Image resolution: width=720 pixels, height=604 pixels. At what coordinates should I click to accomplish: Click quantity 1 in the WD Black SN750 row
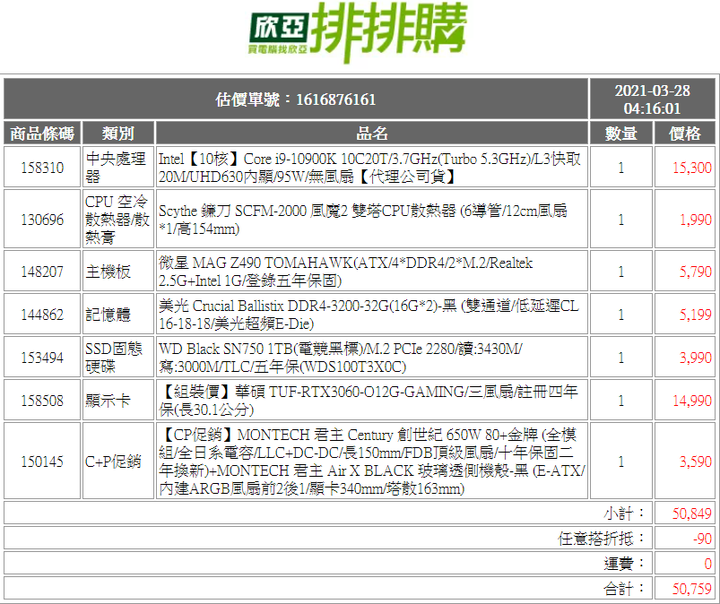(x=621, y=357)
